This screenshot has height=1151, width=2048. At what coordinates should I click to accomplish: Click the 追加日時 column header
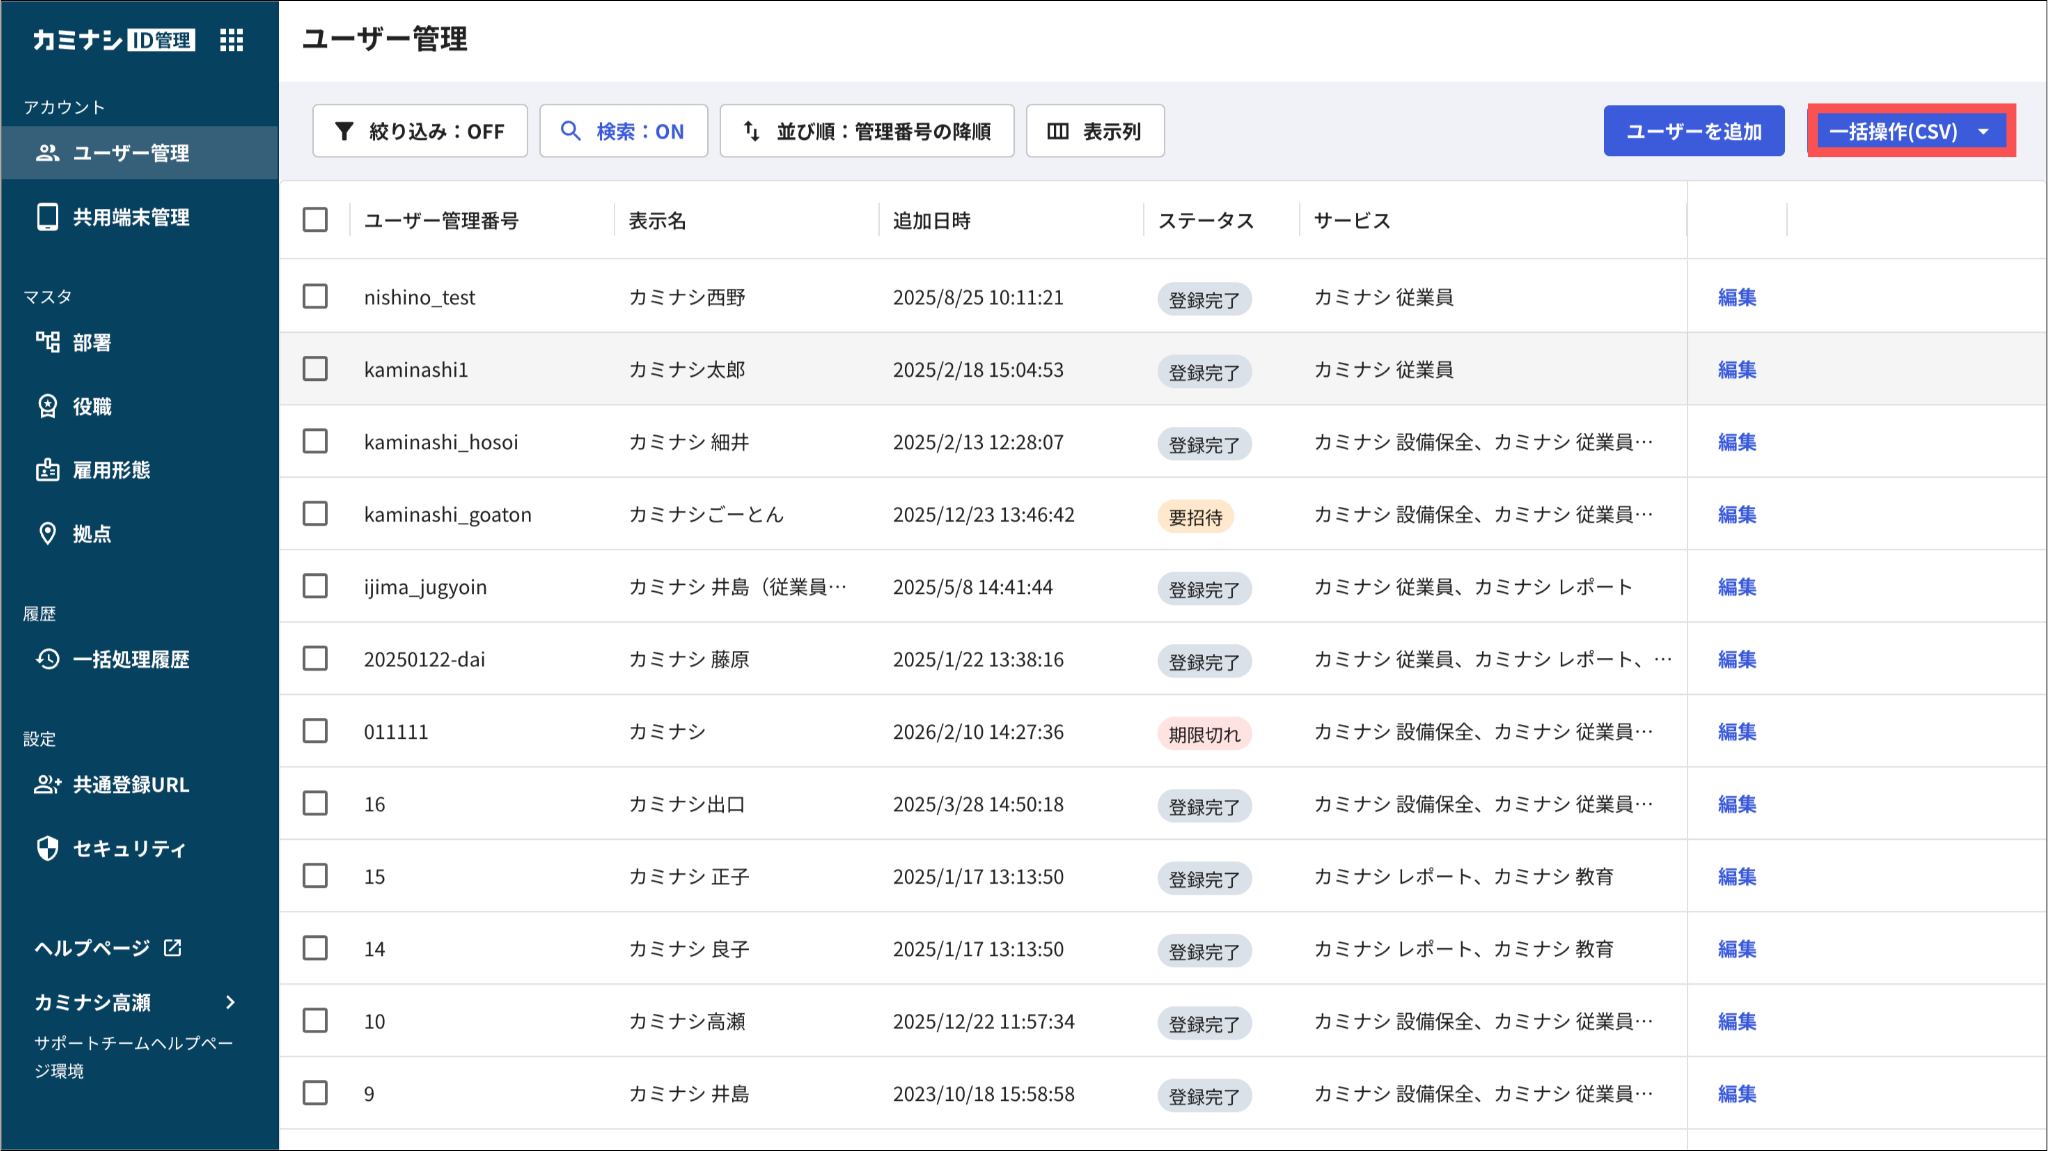931,220
